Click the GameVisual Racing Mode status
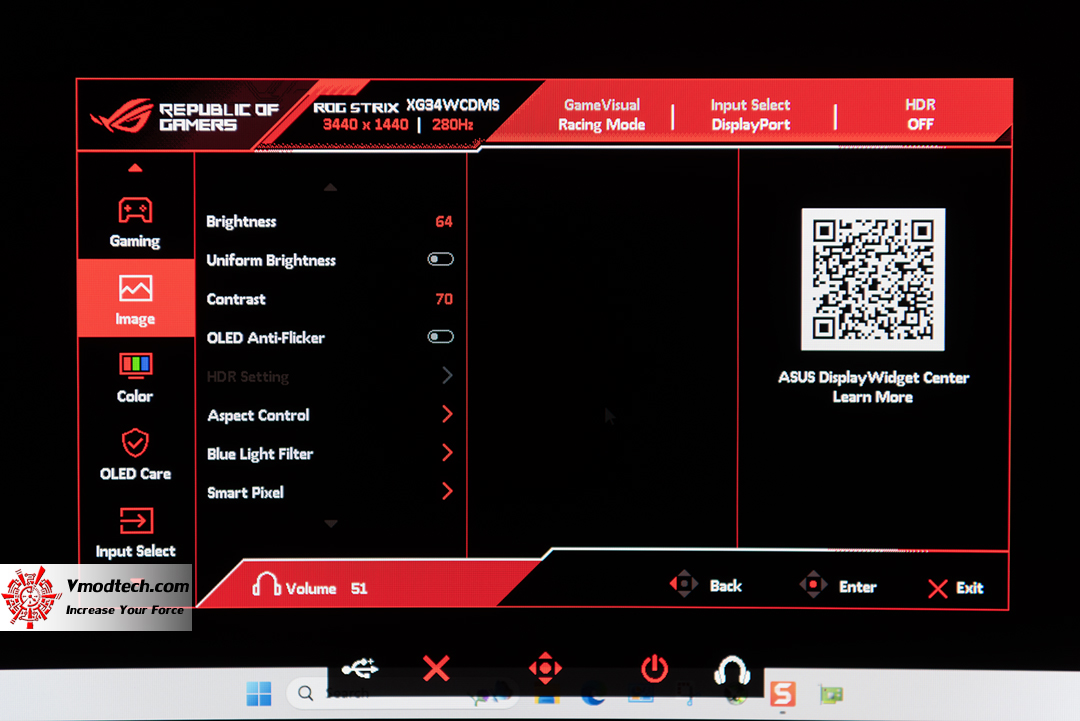1080x721 pixels. pyautogui.click(x=601, y=114)
